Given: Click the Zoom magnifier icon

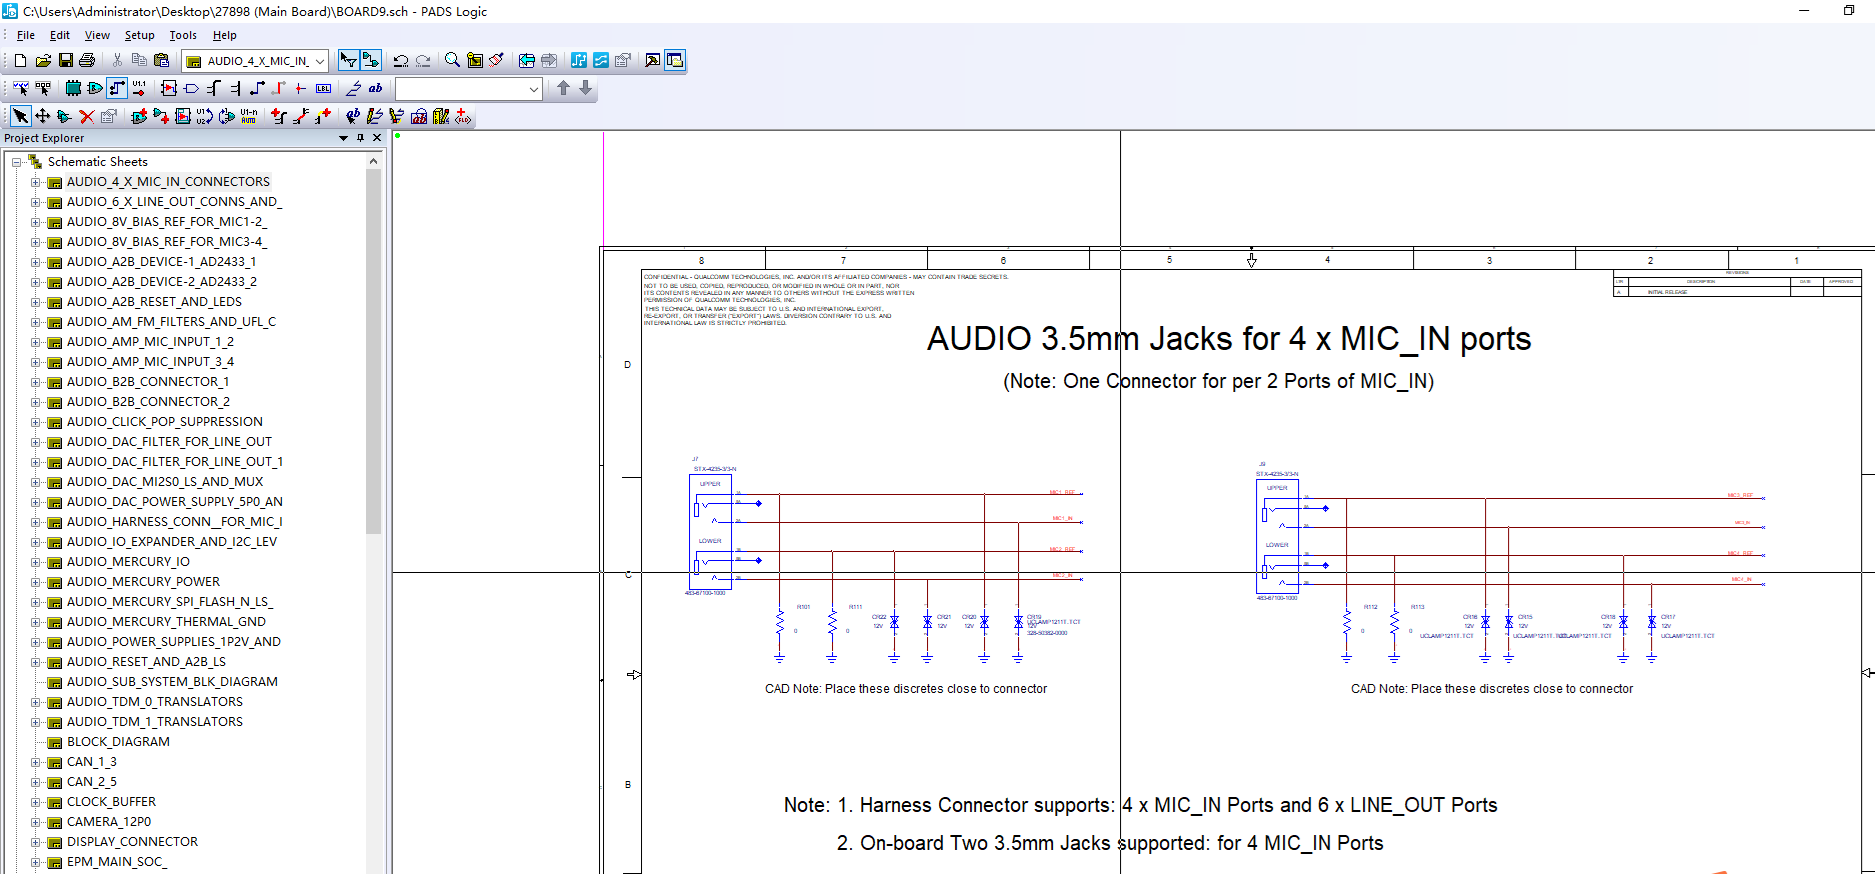Looking at the screenshot, I should click(x=452, y=61).
